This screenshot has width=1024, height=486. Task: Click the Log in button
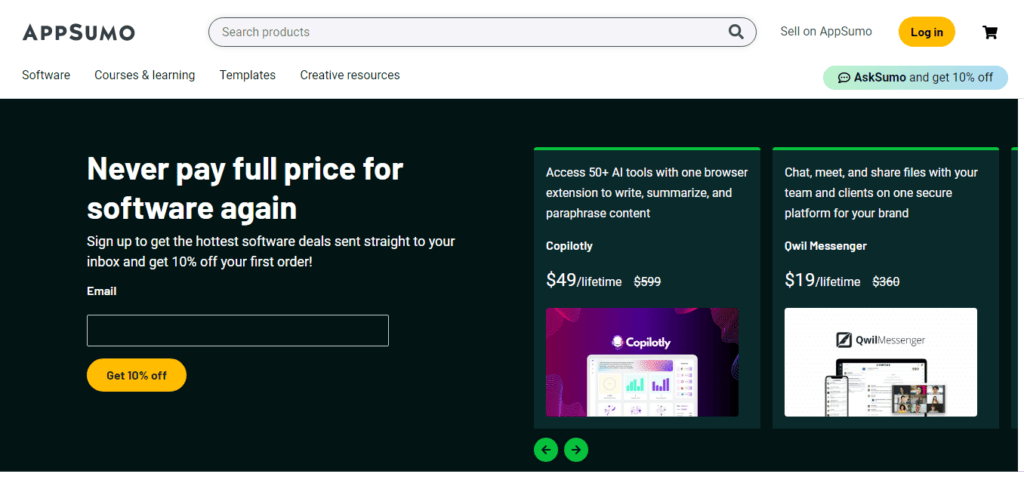[x=926, y=32]
